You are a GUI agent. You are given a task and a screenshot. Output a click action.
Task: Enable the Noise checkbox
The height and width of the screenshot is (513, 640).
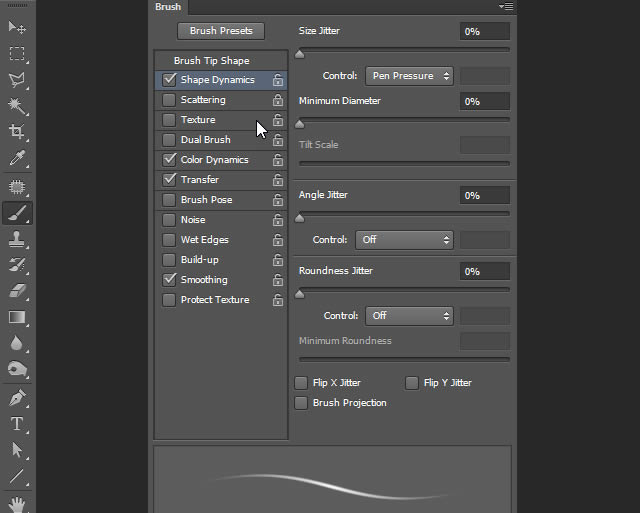point(169,220)
